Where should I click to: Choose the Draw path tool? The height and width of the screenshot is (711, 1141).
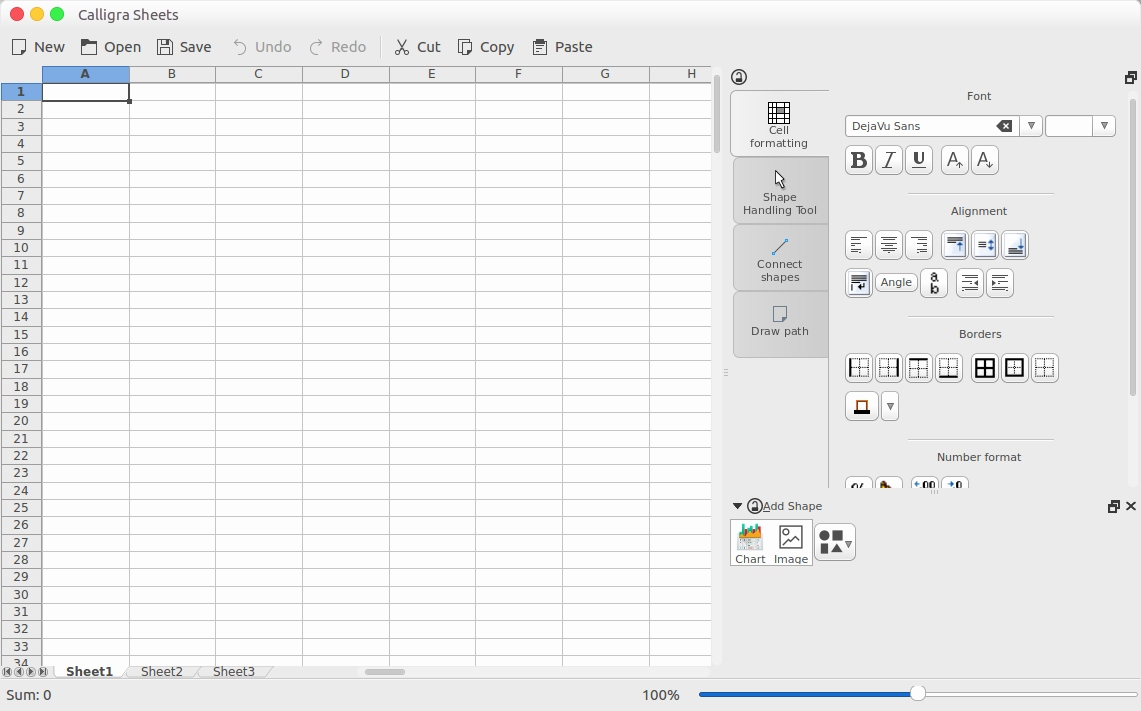pyautogui.click(x=779, y=324)
